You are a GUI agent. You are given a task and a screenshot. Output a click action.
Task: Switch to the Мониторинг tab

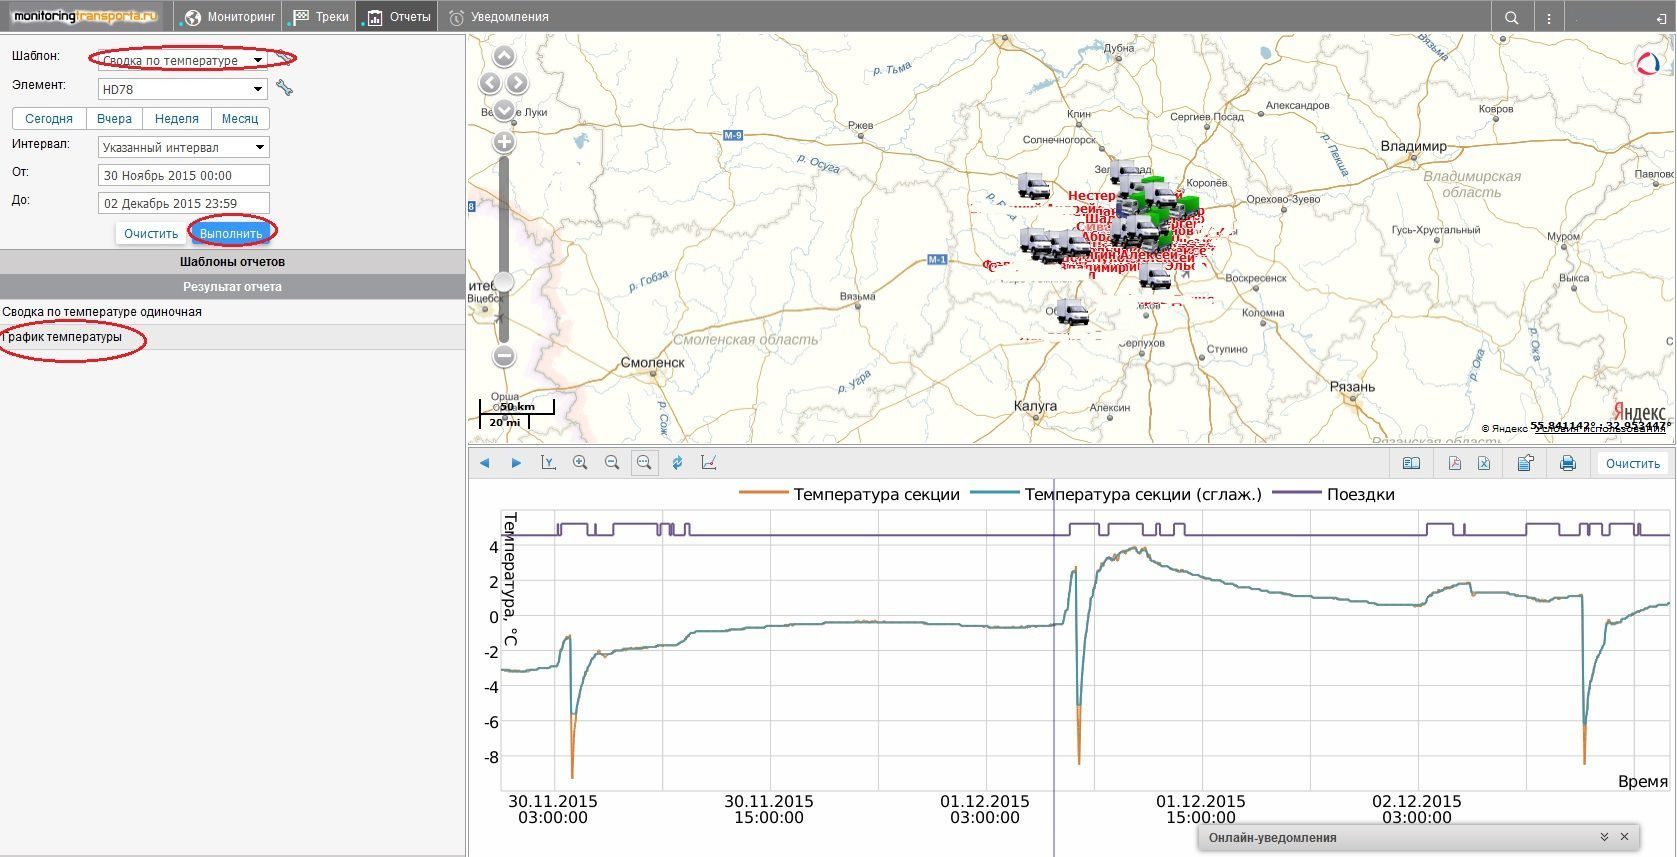(x=229, y=17)
